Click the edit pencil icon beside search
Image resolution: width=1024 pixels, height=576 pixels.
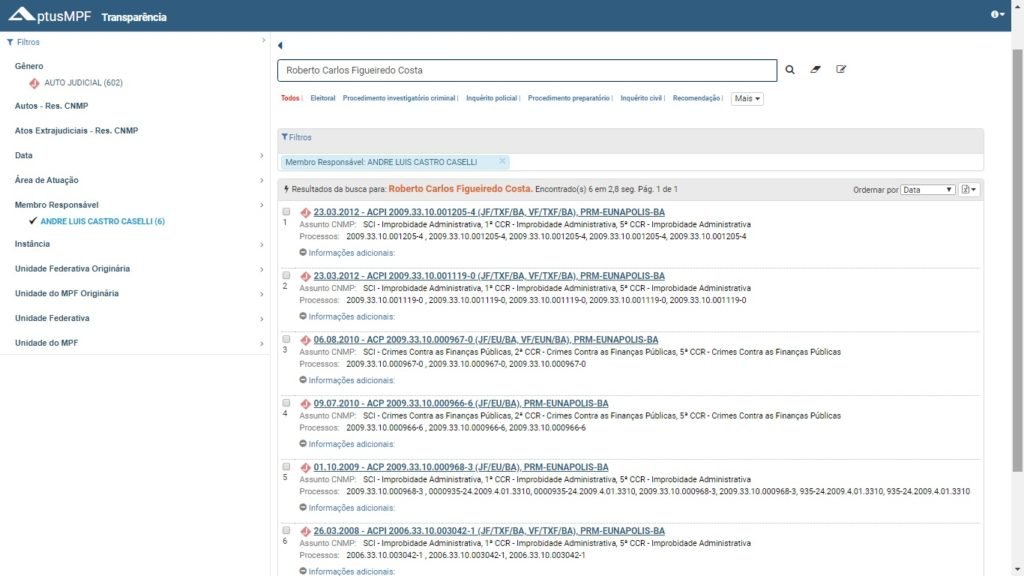[x=841, y=70]
